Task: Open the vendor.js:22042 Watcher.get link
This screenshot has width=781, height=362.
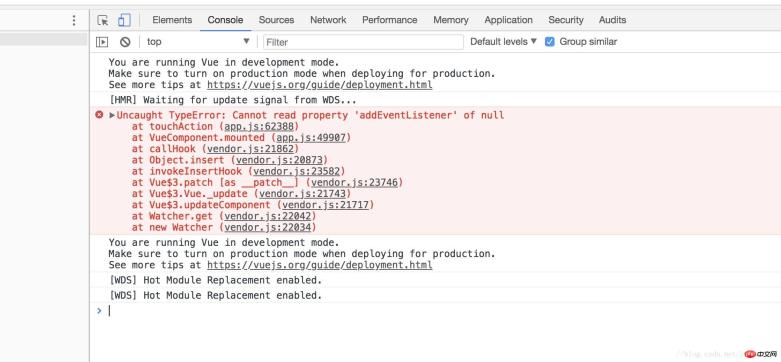Action: (268, 216)
